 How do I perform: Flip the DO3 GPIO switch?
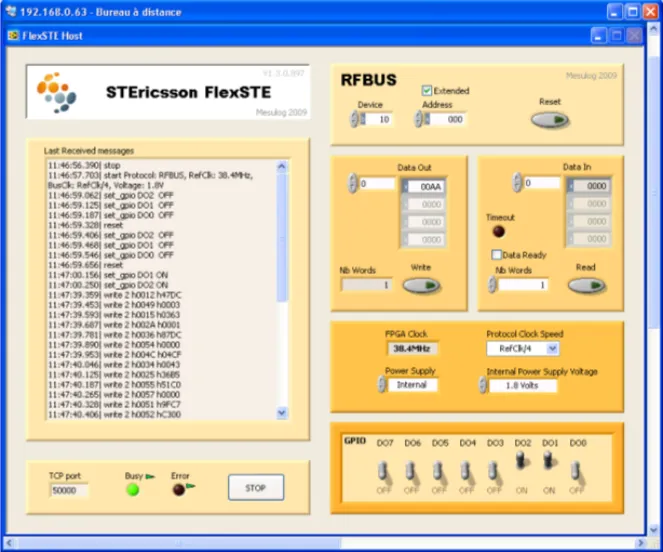pyautogui.click(x=494, y=471)
